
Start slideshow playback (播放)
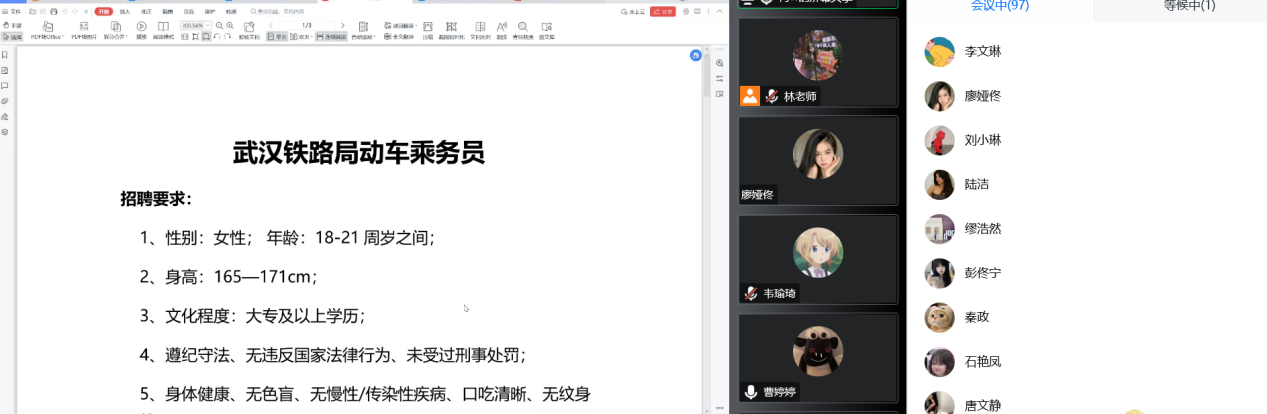pyautogui.click(x=141, y=26)
